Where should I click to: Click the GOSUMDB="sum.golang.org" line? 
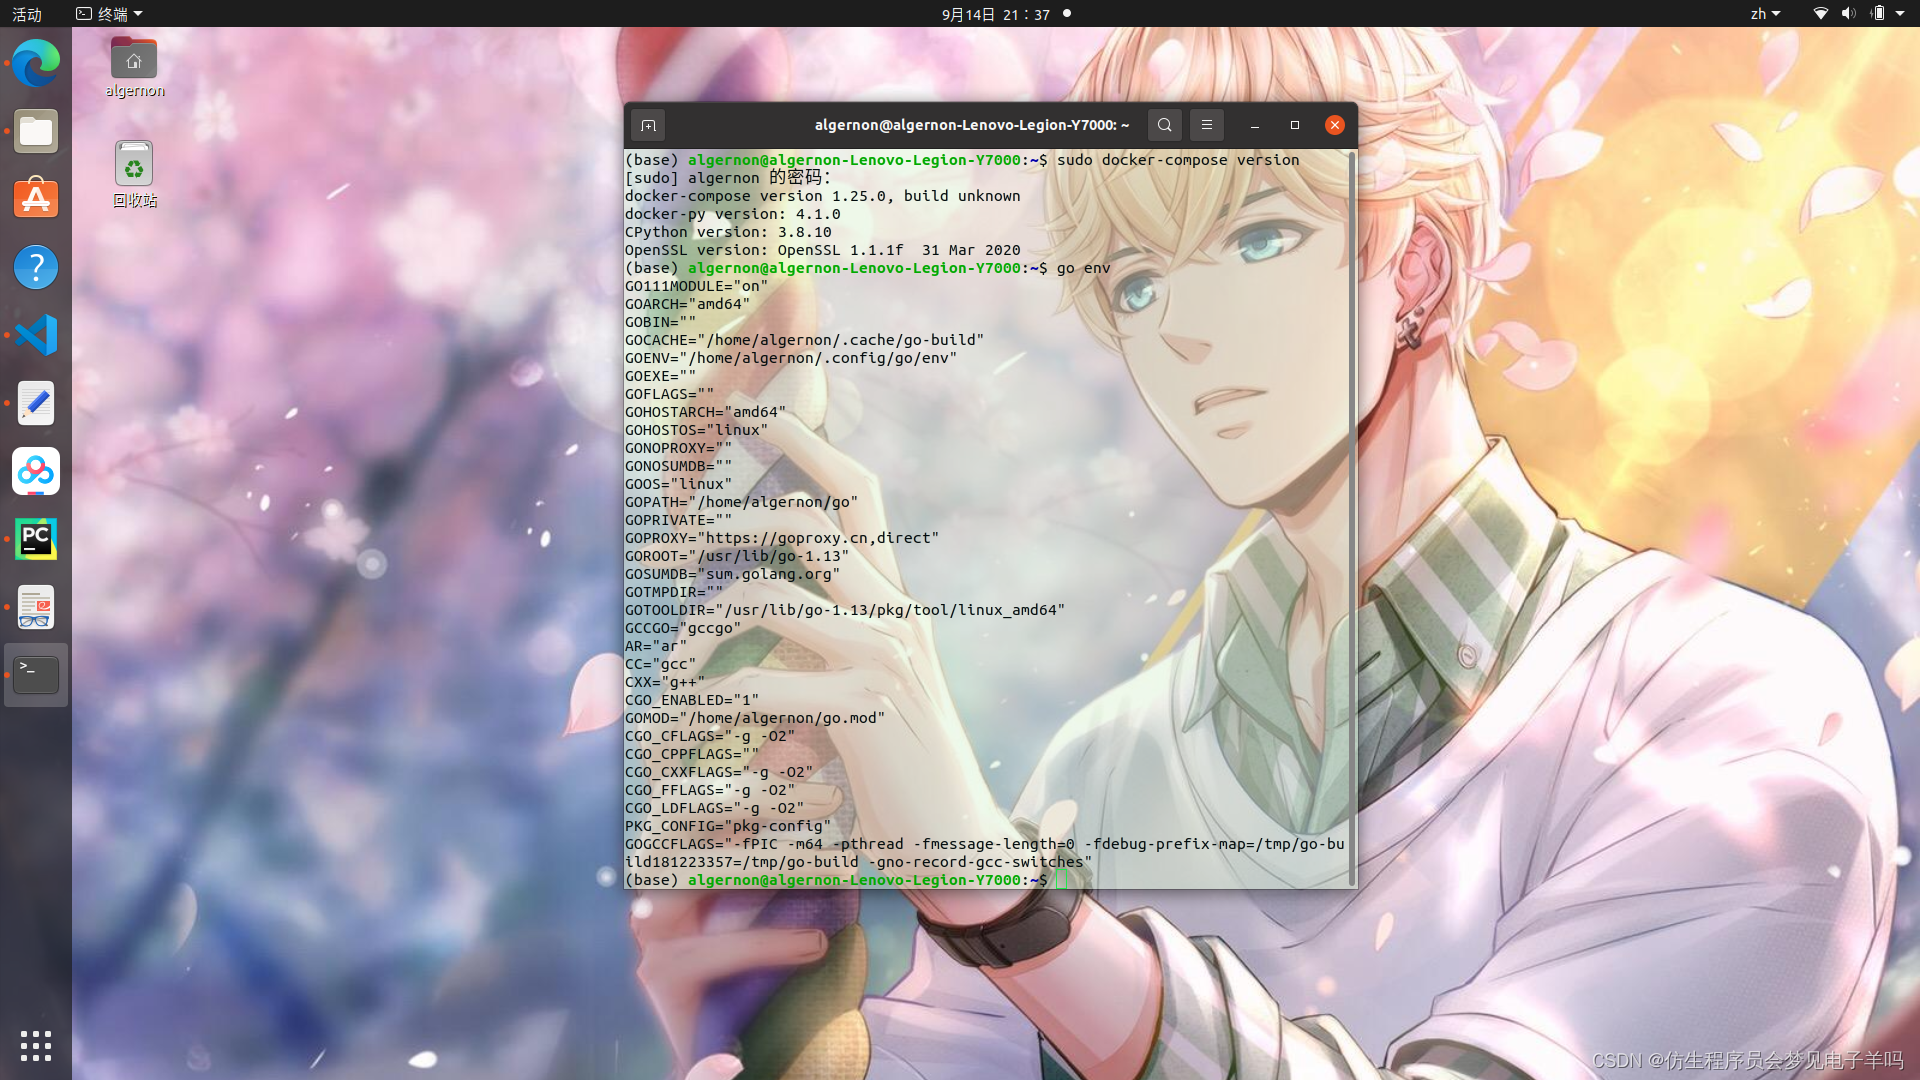733,574
